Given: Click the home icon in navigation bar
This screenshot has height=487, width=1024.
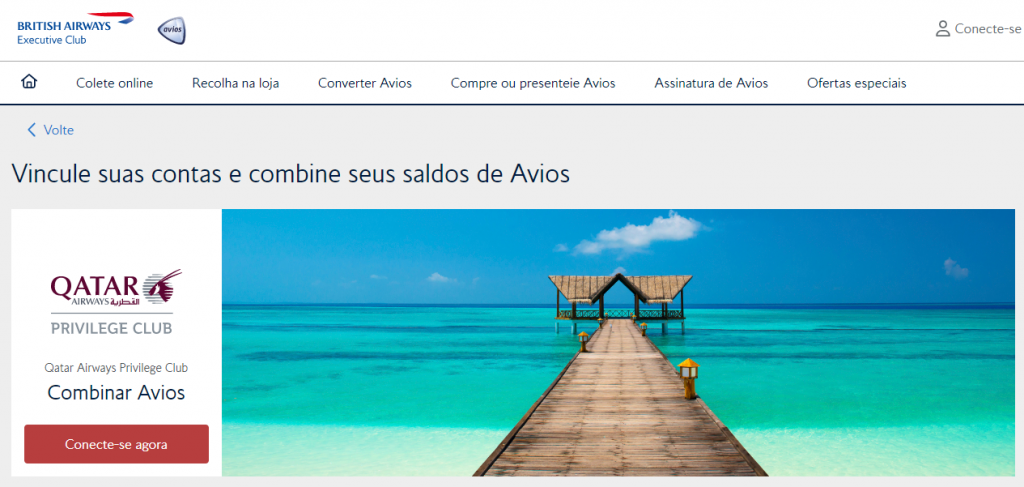Looking at the screenshot, I should coord(29,82).
